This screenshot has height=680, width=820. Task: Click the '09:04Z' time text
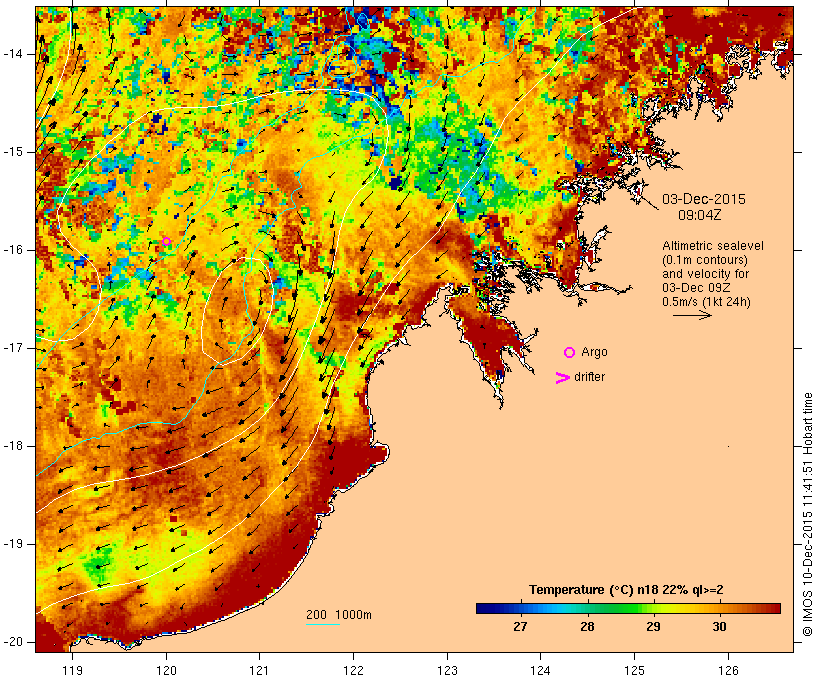pos(699,215)
